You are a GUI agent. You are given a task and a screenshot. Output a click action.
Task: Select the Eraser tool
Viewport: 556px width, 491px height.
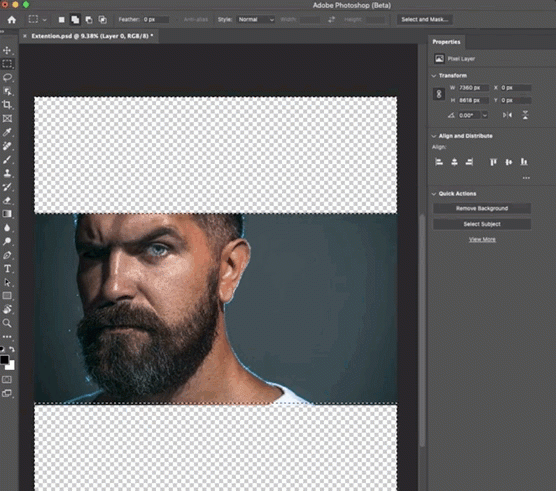pos(7,200)
